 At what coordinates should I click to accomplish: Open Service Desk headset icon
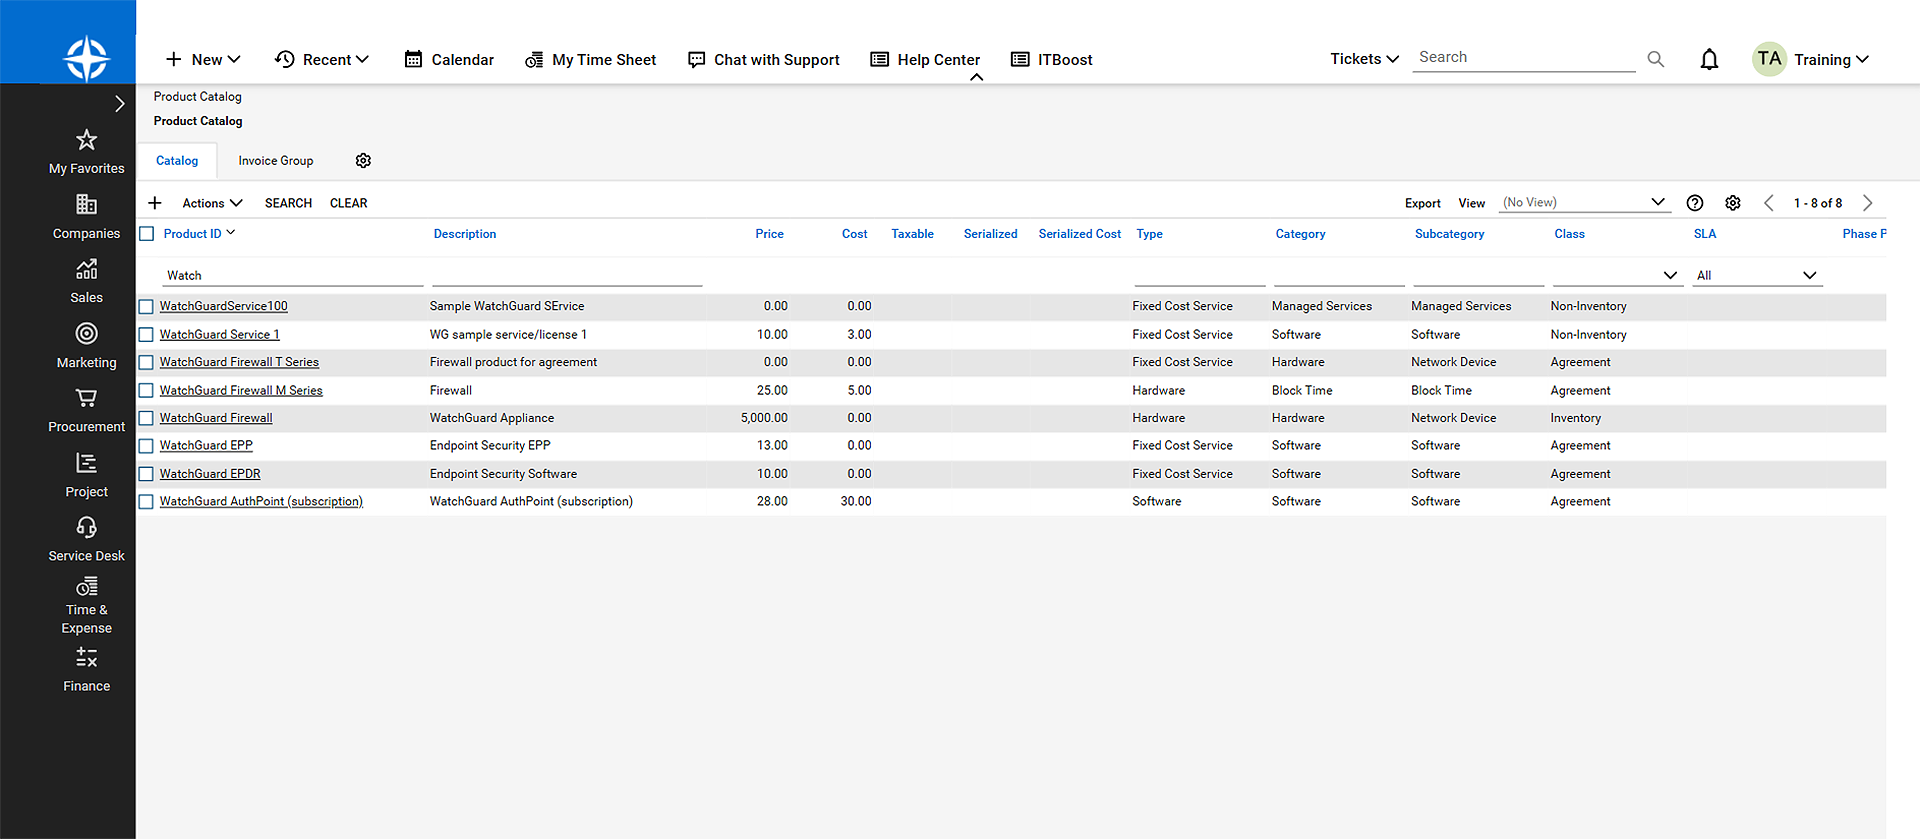pos(87,527)
